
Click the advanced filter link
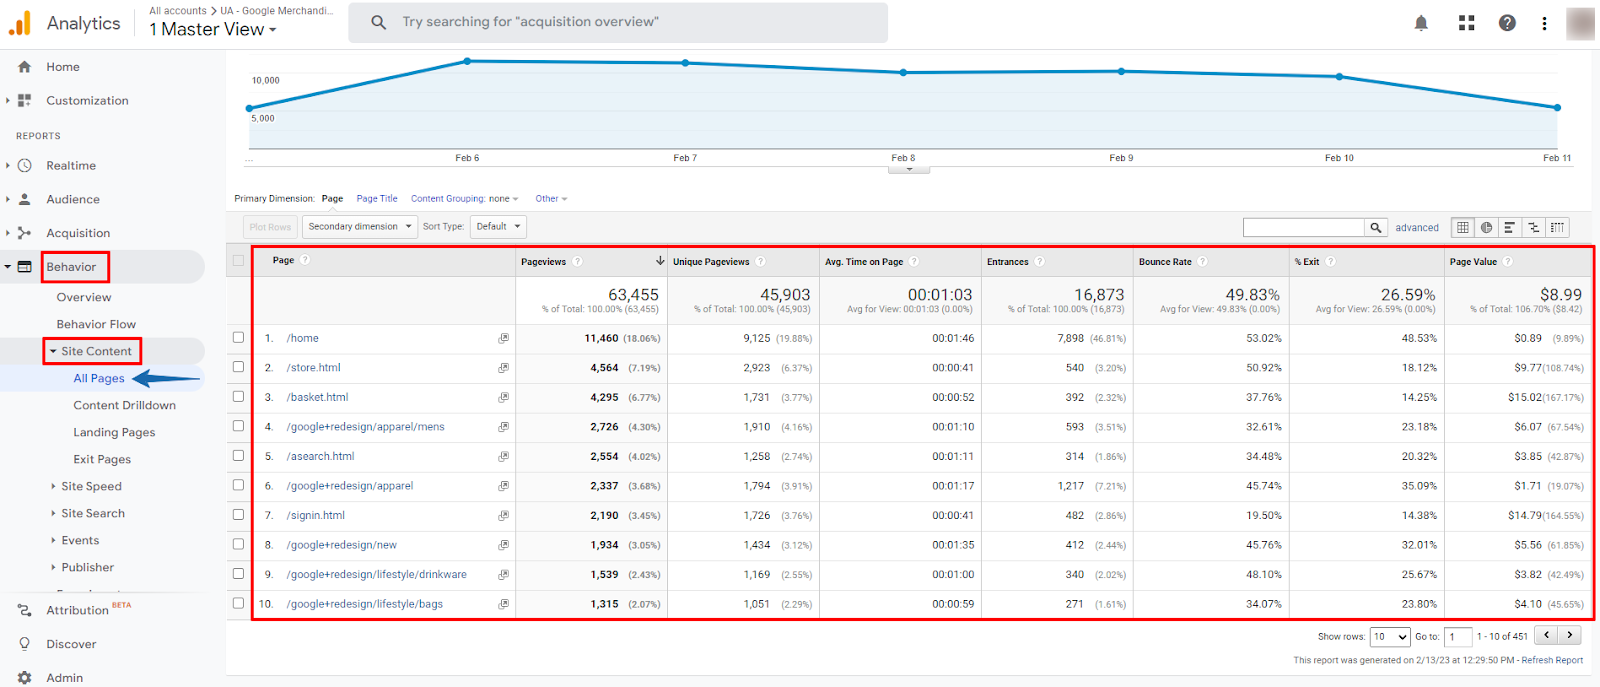tap(1417, 228)
